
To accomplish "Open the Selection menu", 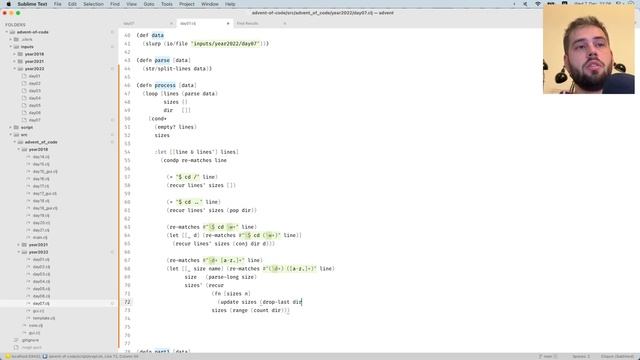I will [x=93, y=4].
